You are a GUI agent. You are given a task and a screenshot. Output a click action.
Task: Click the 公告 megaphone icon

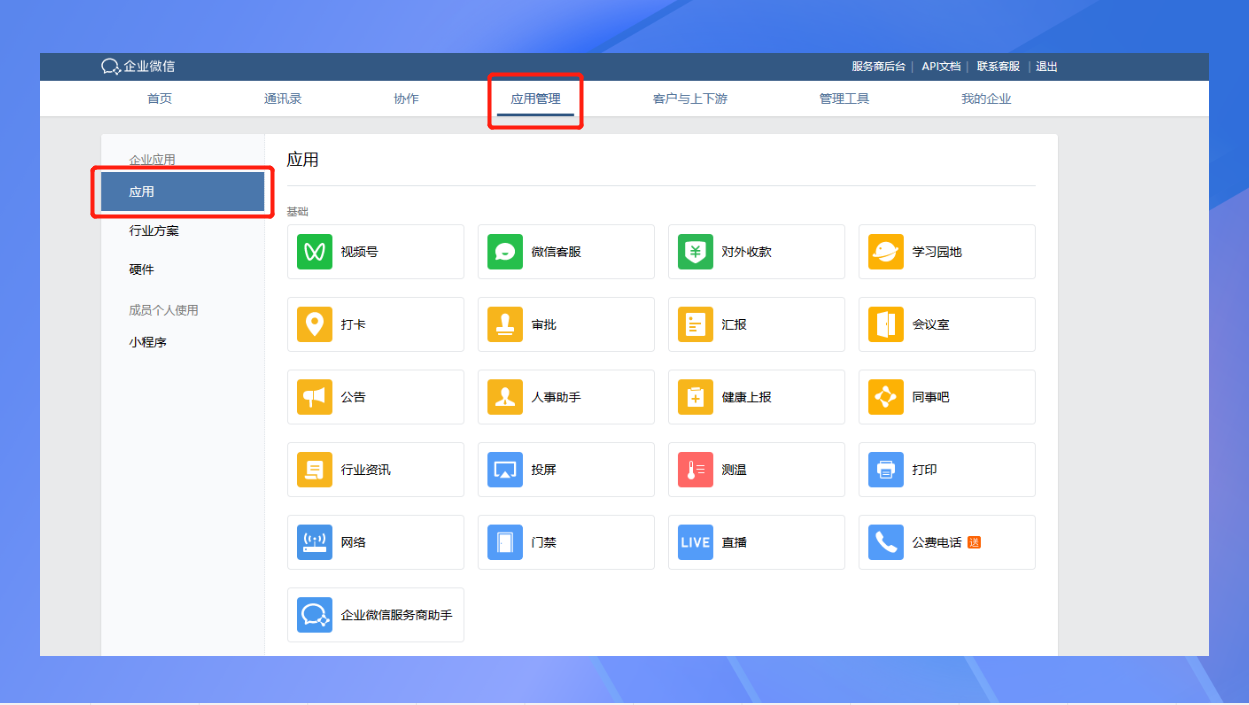click(x=315, y=397)
